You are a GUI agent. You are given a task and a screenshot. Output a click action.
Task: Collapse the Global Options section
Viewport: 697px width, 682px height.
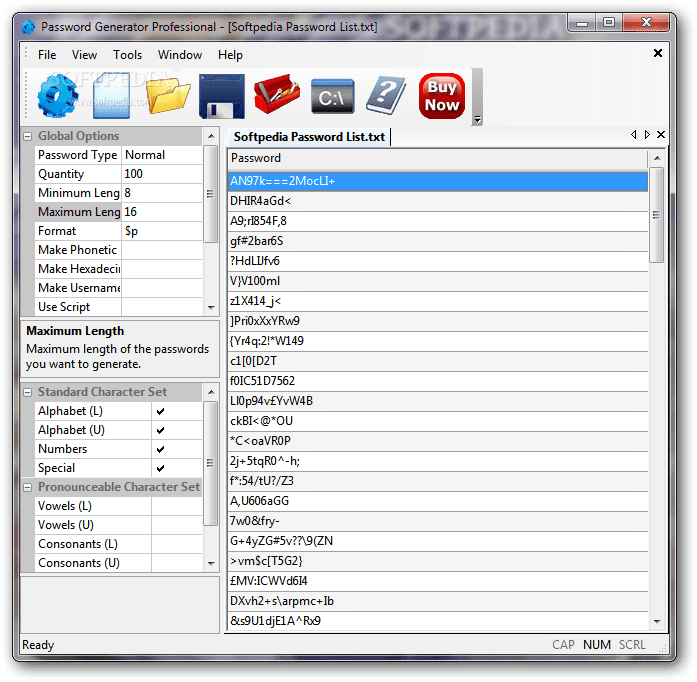[x=28, y=136]
